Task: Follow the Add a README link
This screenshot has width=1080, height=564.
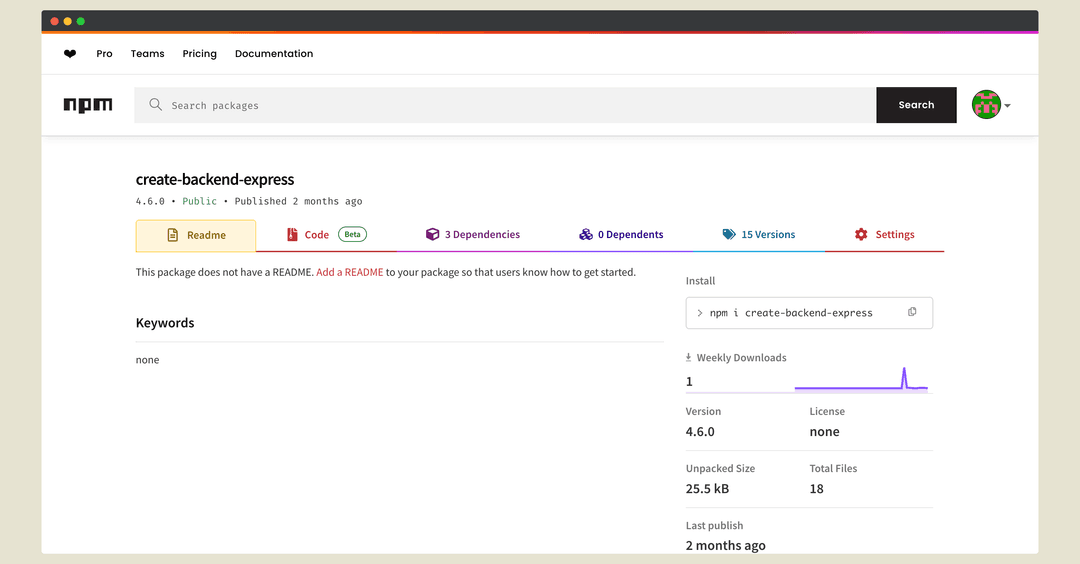Action: [x=350, y=272]
